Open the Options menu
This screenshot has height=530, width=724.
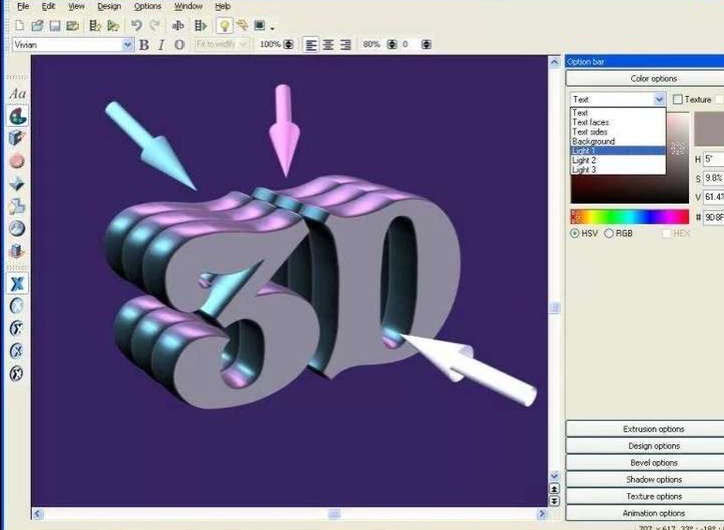(x=147, y=6)
